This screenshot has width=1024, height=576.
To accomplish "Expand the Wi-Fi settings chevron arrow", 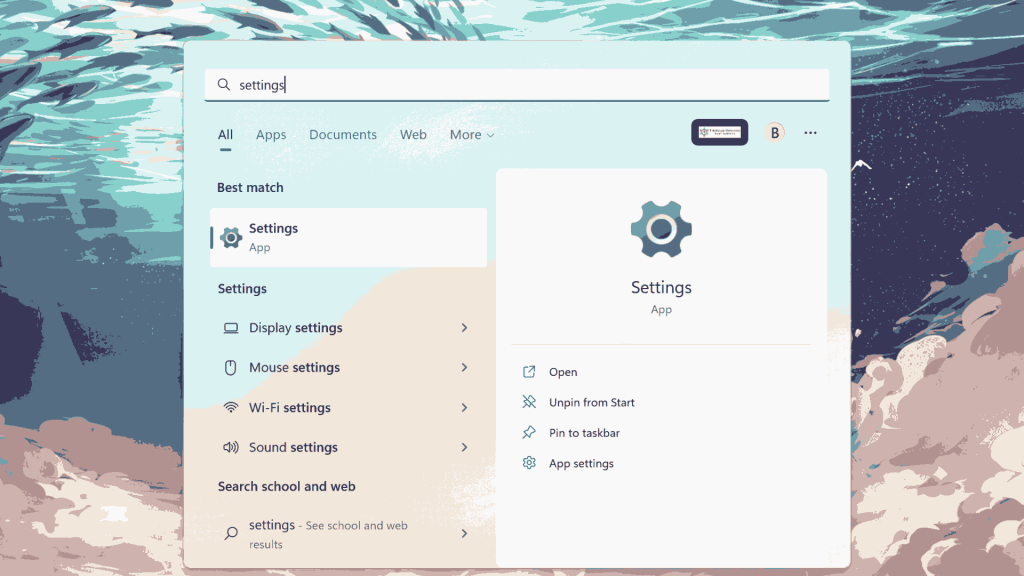I will click(464, 408).
